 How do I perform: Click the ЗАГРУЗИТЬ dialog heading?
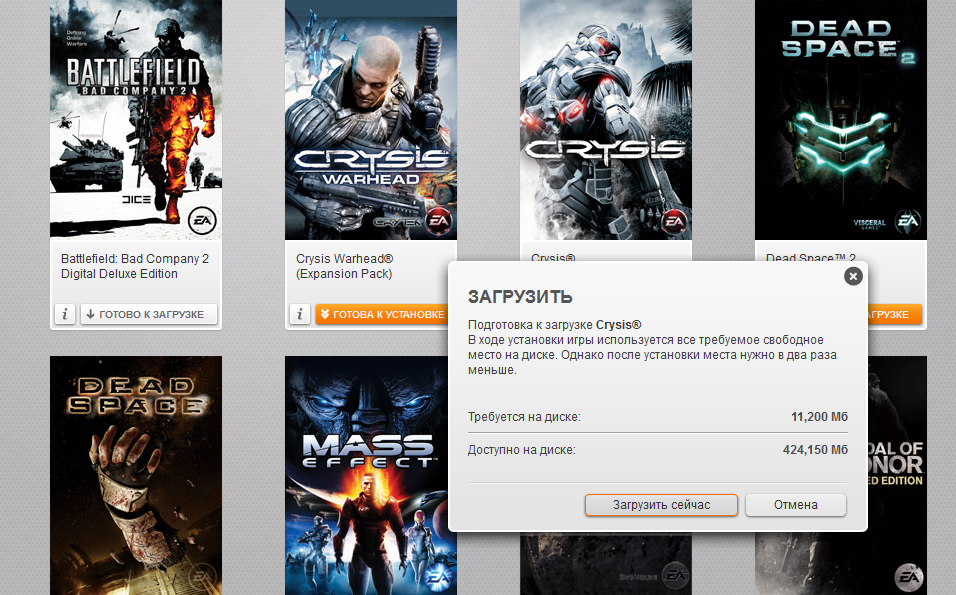pos(520,297)
